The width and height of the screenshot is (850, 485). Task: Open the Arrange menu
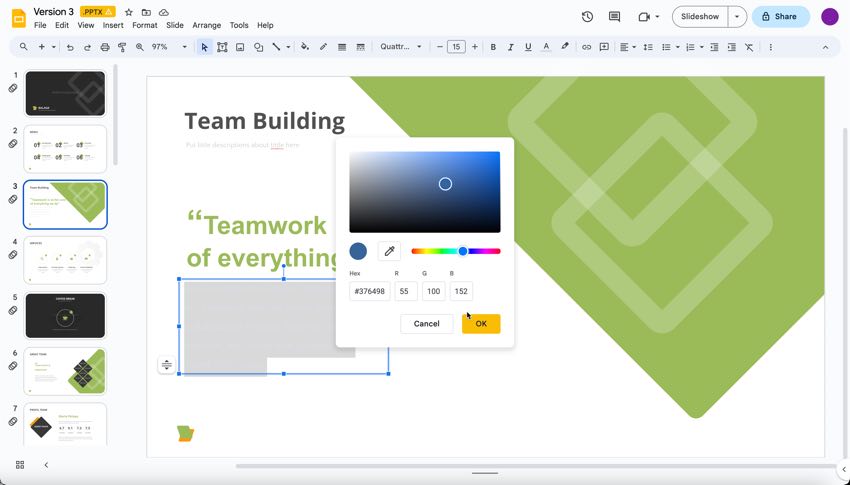coord(207,25)
